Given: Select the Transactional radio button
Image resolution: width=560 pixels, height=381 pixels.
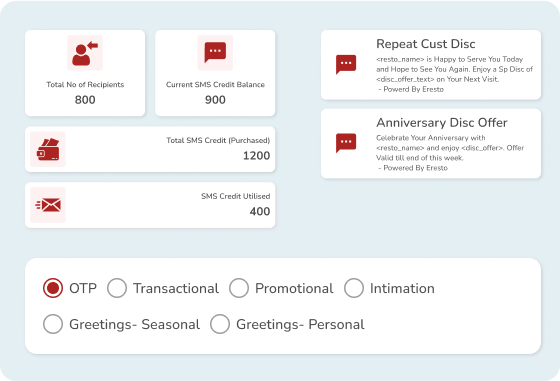Looking at the screenshot, I should (x=117, y=288).
